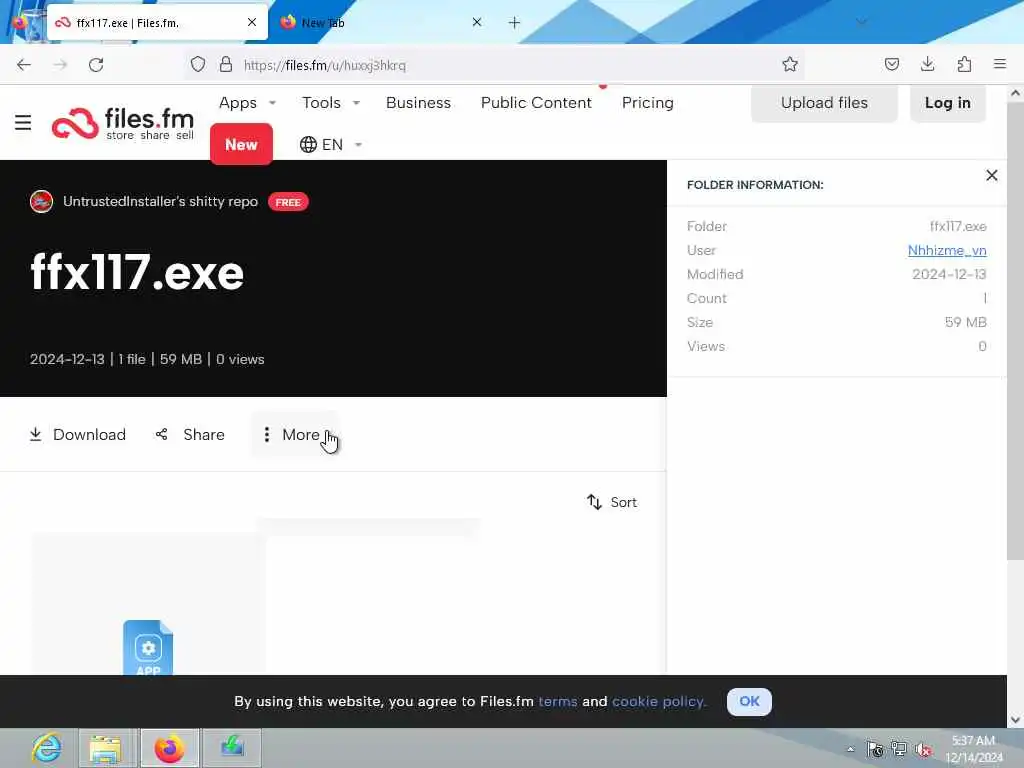1024x768 pixels.
Task: Expand the Tools menu
Action: [330, 103]
